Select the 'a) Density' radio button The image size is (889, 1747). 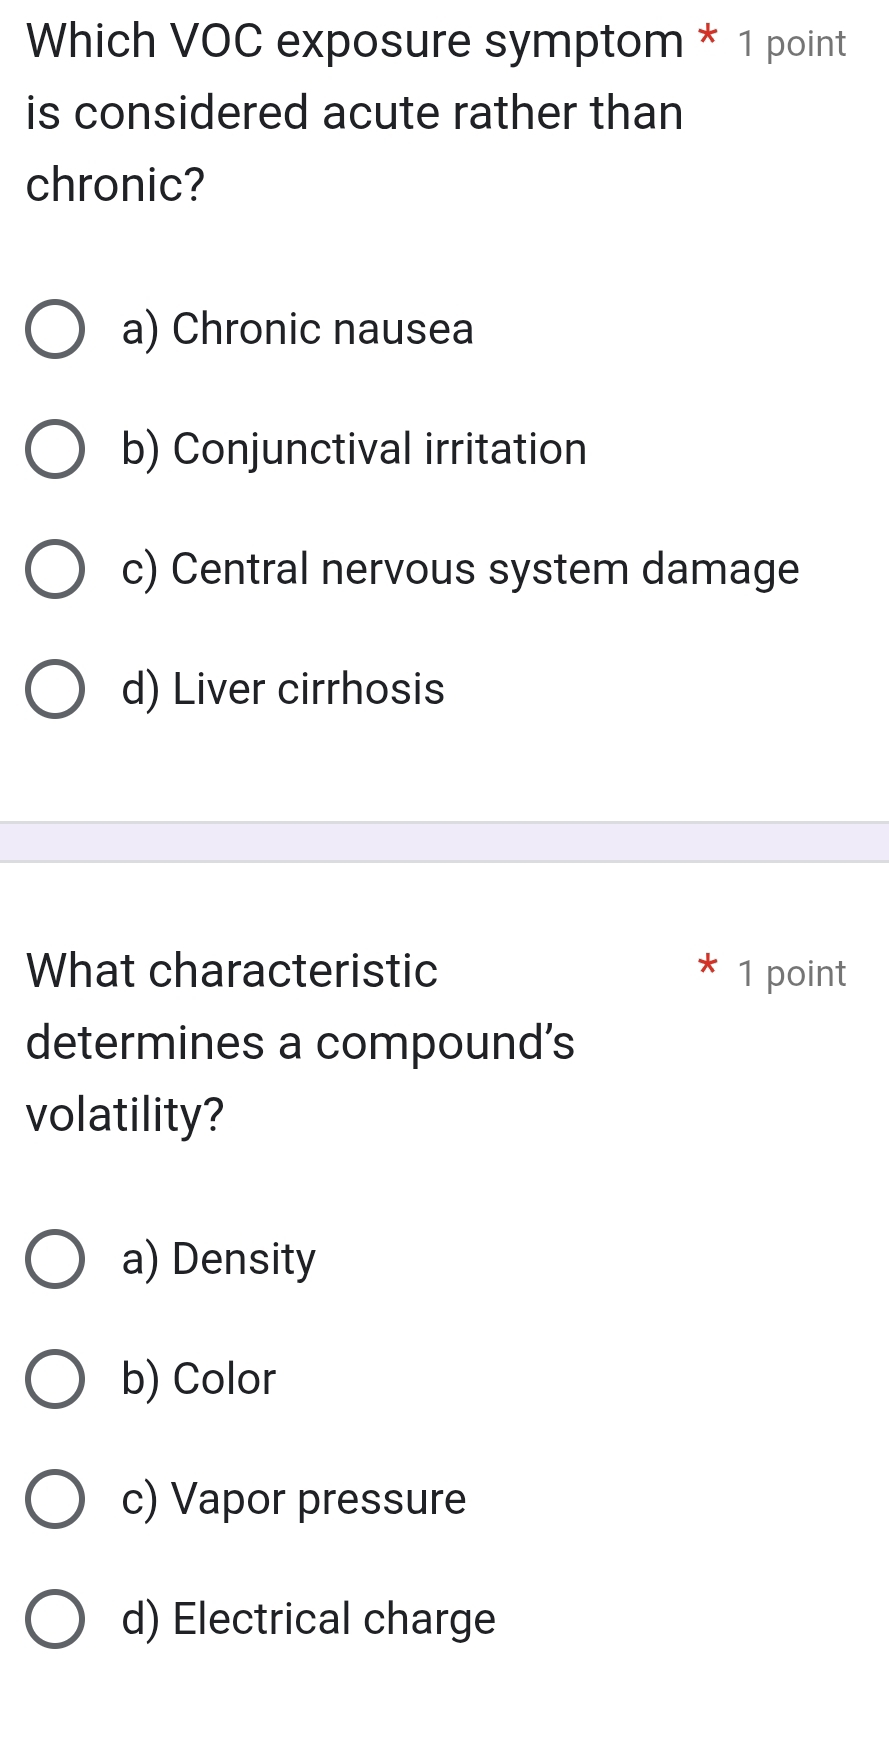tap(55, 1259)
